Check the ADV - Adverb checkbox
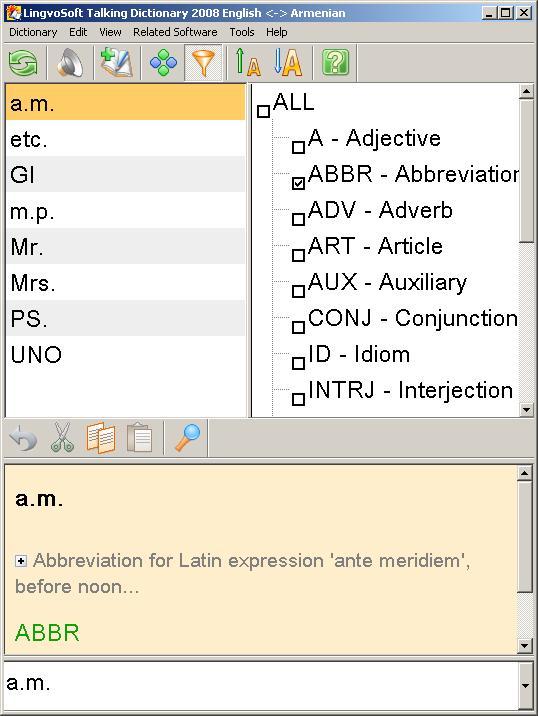 click(x=298, y=219)
